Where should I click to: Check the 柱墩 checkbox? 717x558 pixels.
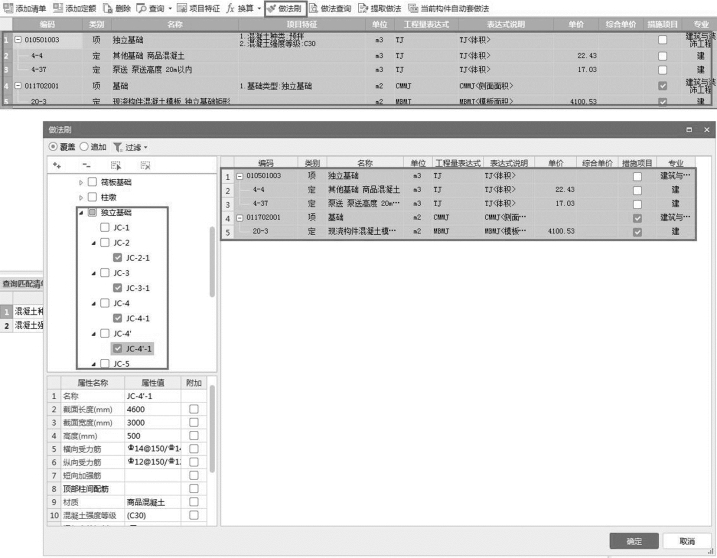pos(92,197)
